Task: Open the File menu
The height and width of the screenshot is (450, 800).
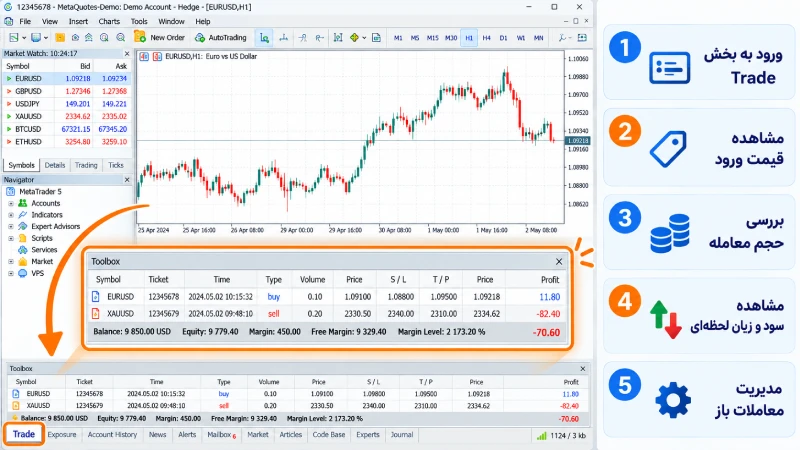Action: pyautogui.click(x=25, y=21)
